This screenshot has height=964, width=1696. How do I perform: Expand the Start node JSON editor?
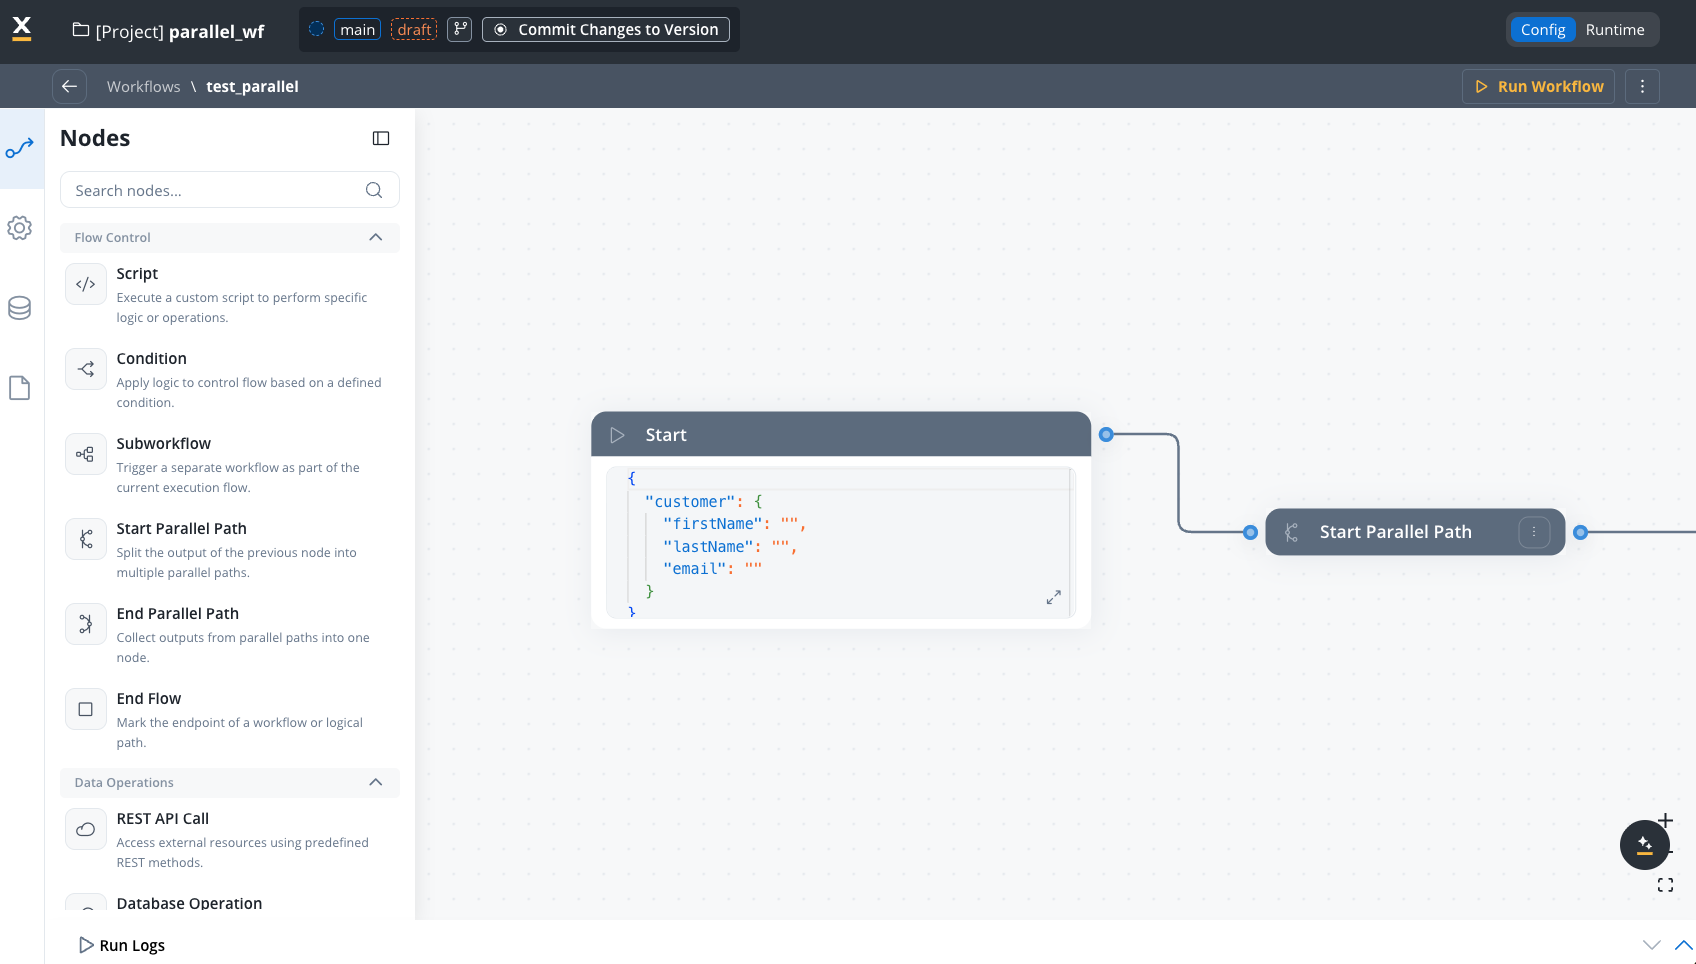click(1053, 597)
